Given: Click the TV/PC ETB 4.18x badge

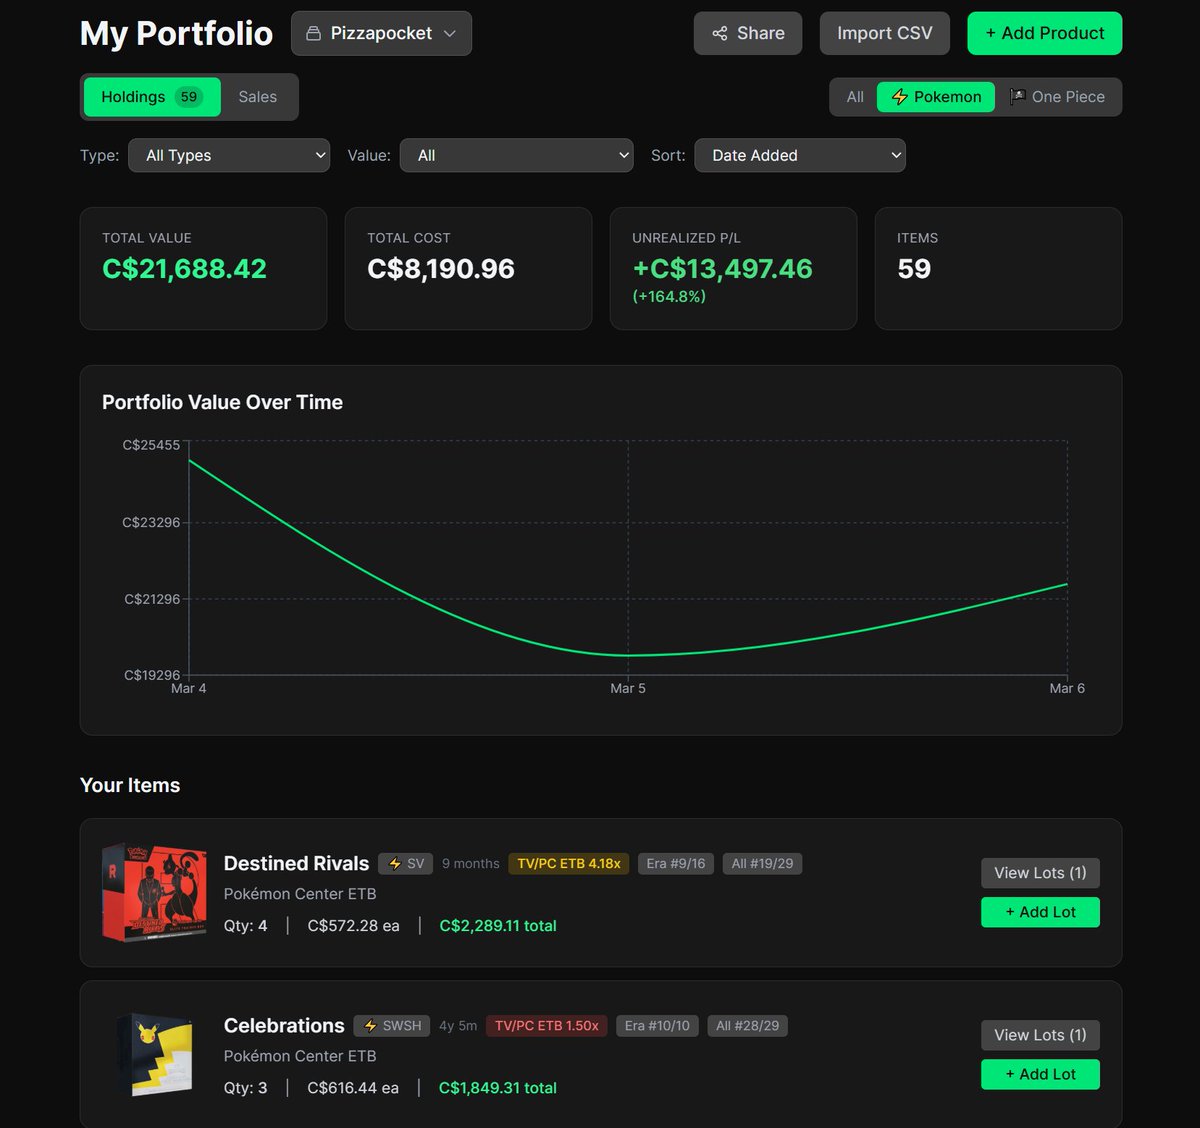Looking at the screenshot, I should pos(569,864).
